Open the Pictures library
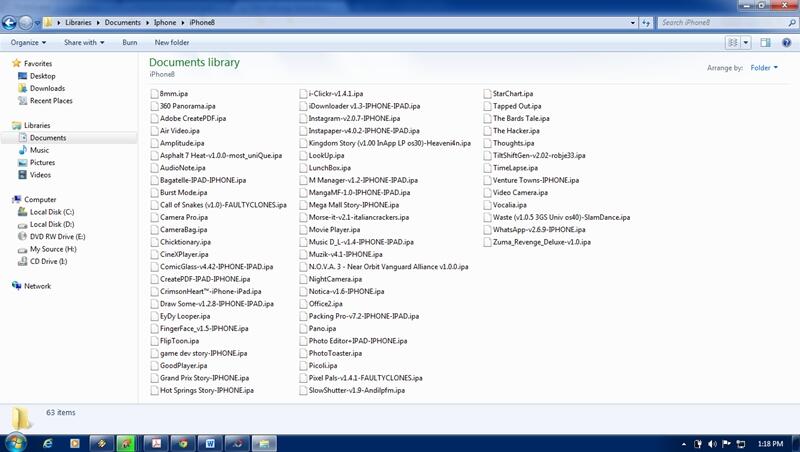 pyautogui.click(x=42, y=162)
